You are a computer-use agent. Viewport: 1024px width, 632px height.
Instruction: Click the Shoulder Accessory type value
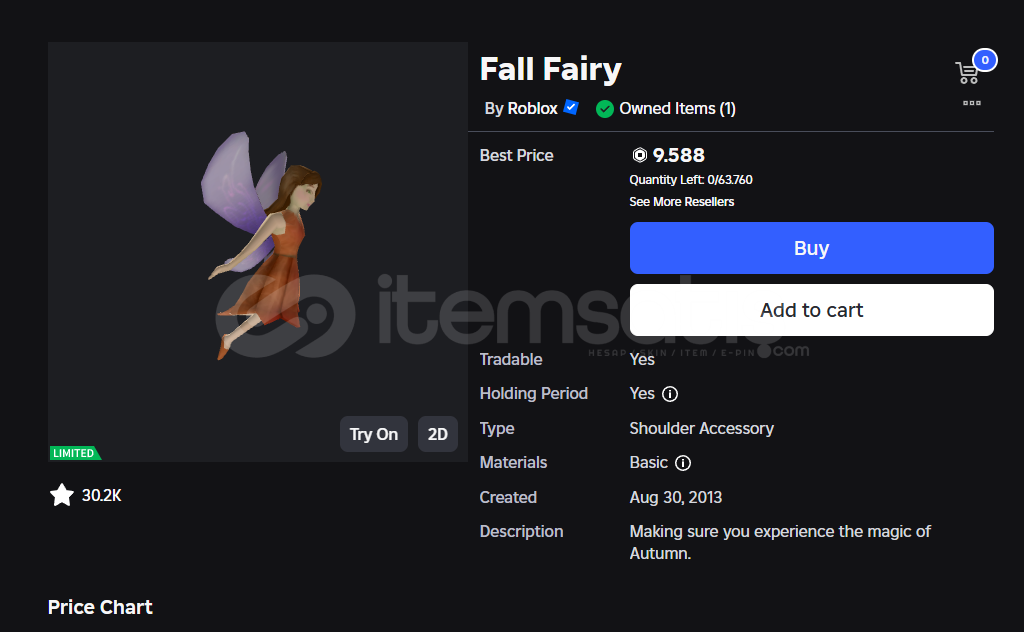coord(701,428)
